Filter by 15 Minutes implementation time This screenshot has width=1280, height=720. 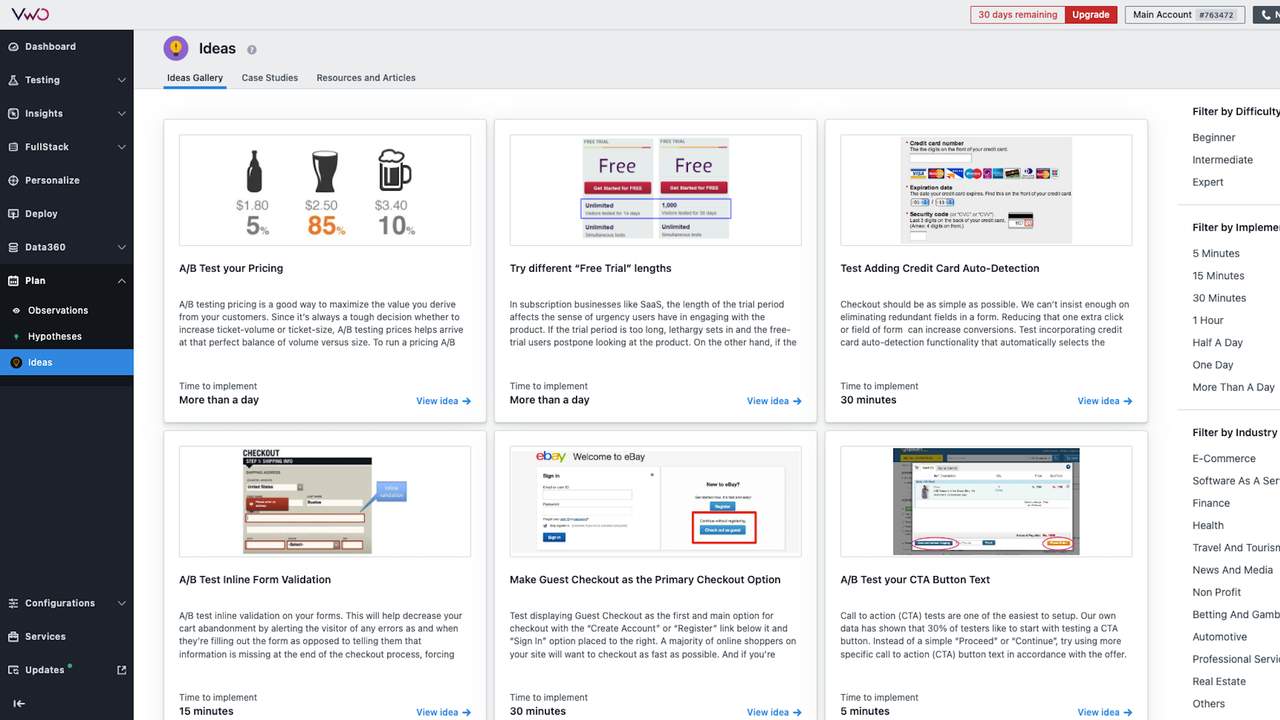[1218, 276]
